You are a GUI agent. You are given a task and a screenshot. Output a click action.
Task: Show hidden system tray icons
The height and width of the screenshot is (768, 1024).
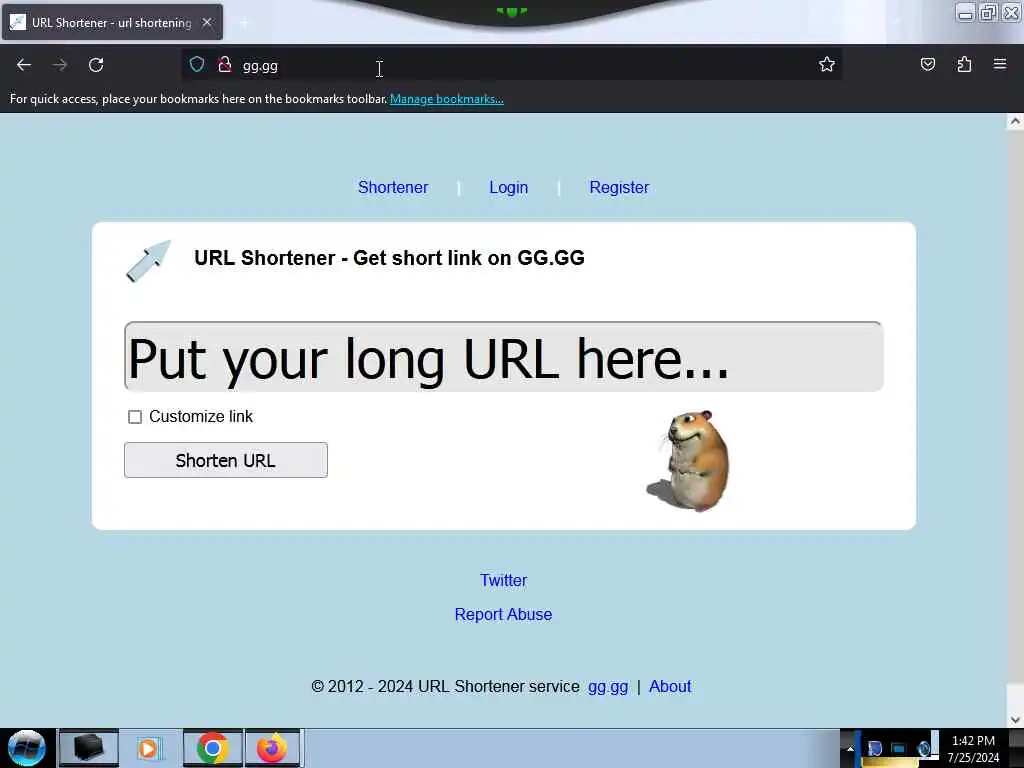click(850, 748)
